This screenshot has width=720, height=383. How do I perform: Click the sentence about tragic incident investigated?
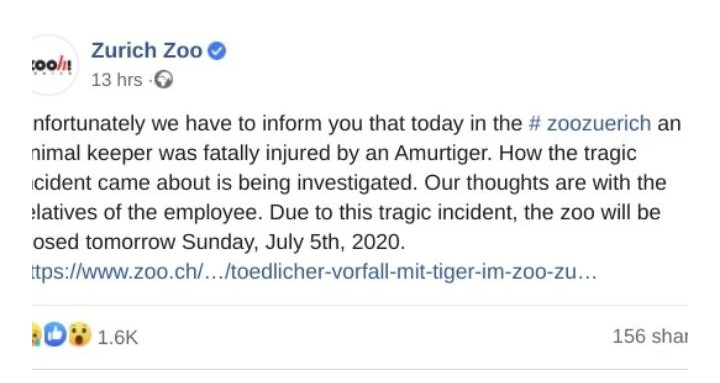click(225, 183)
